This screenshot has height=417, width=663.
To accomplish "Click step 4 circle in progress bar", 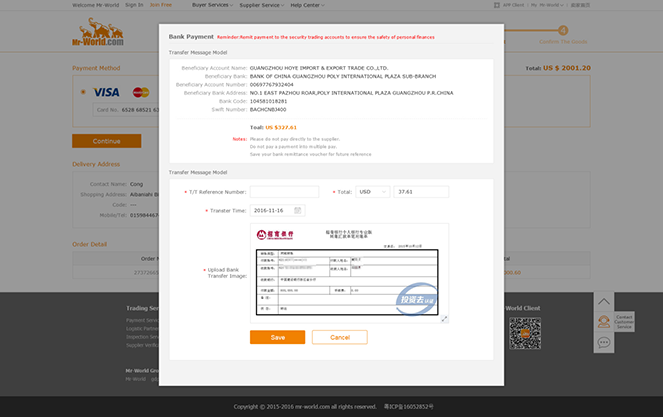I will pyautogui.click(x=563, y=30).
